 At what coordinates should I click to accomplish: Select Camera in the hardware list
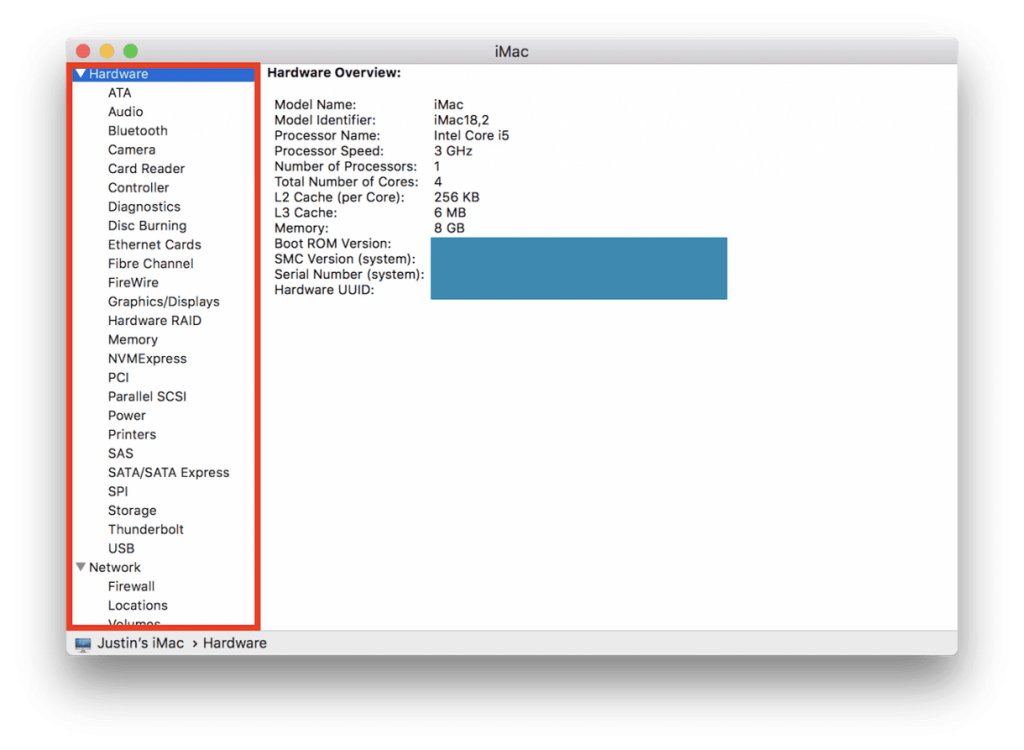tap(131, 150)
